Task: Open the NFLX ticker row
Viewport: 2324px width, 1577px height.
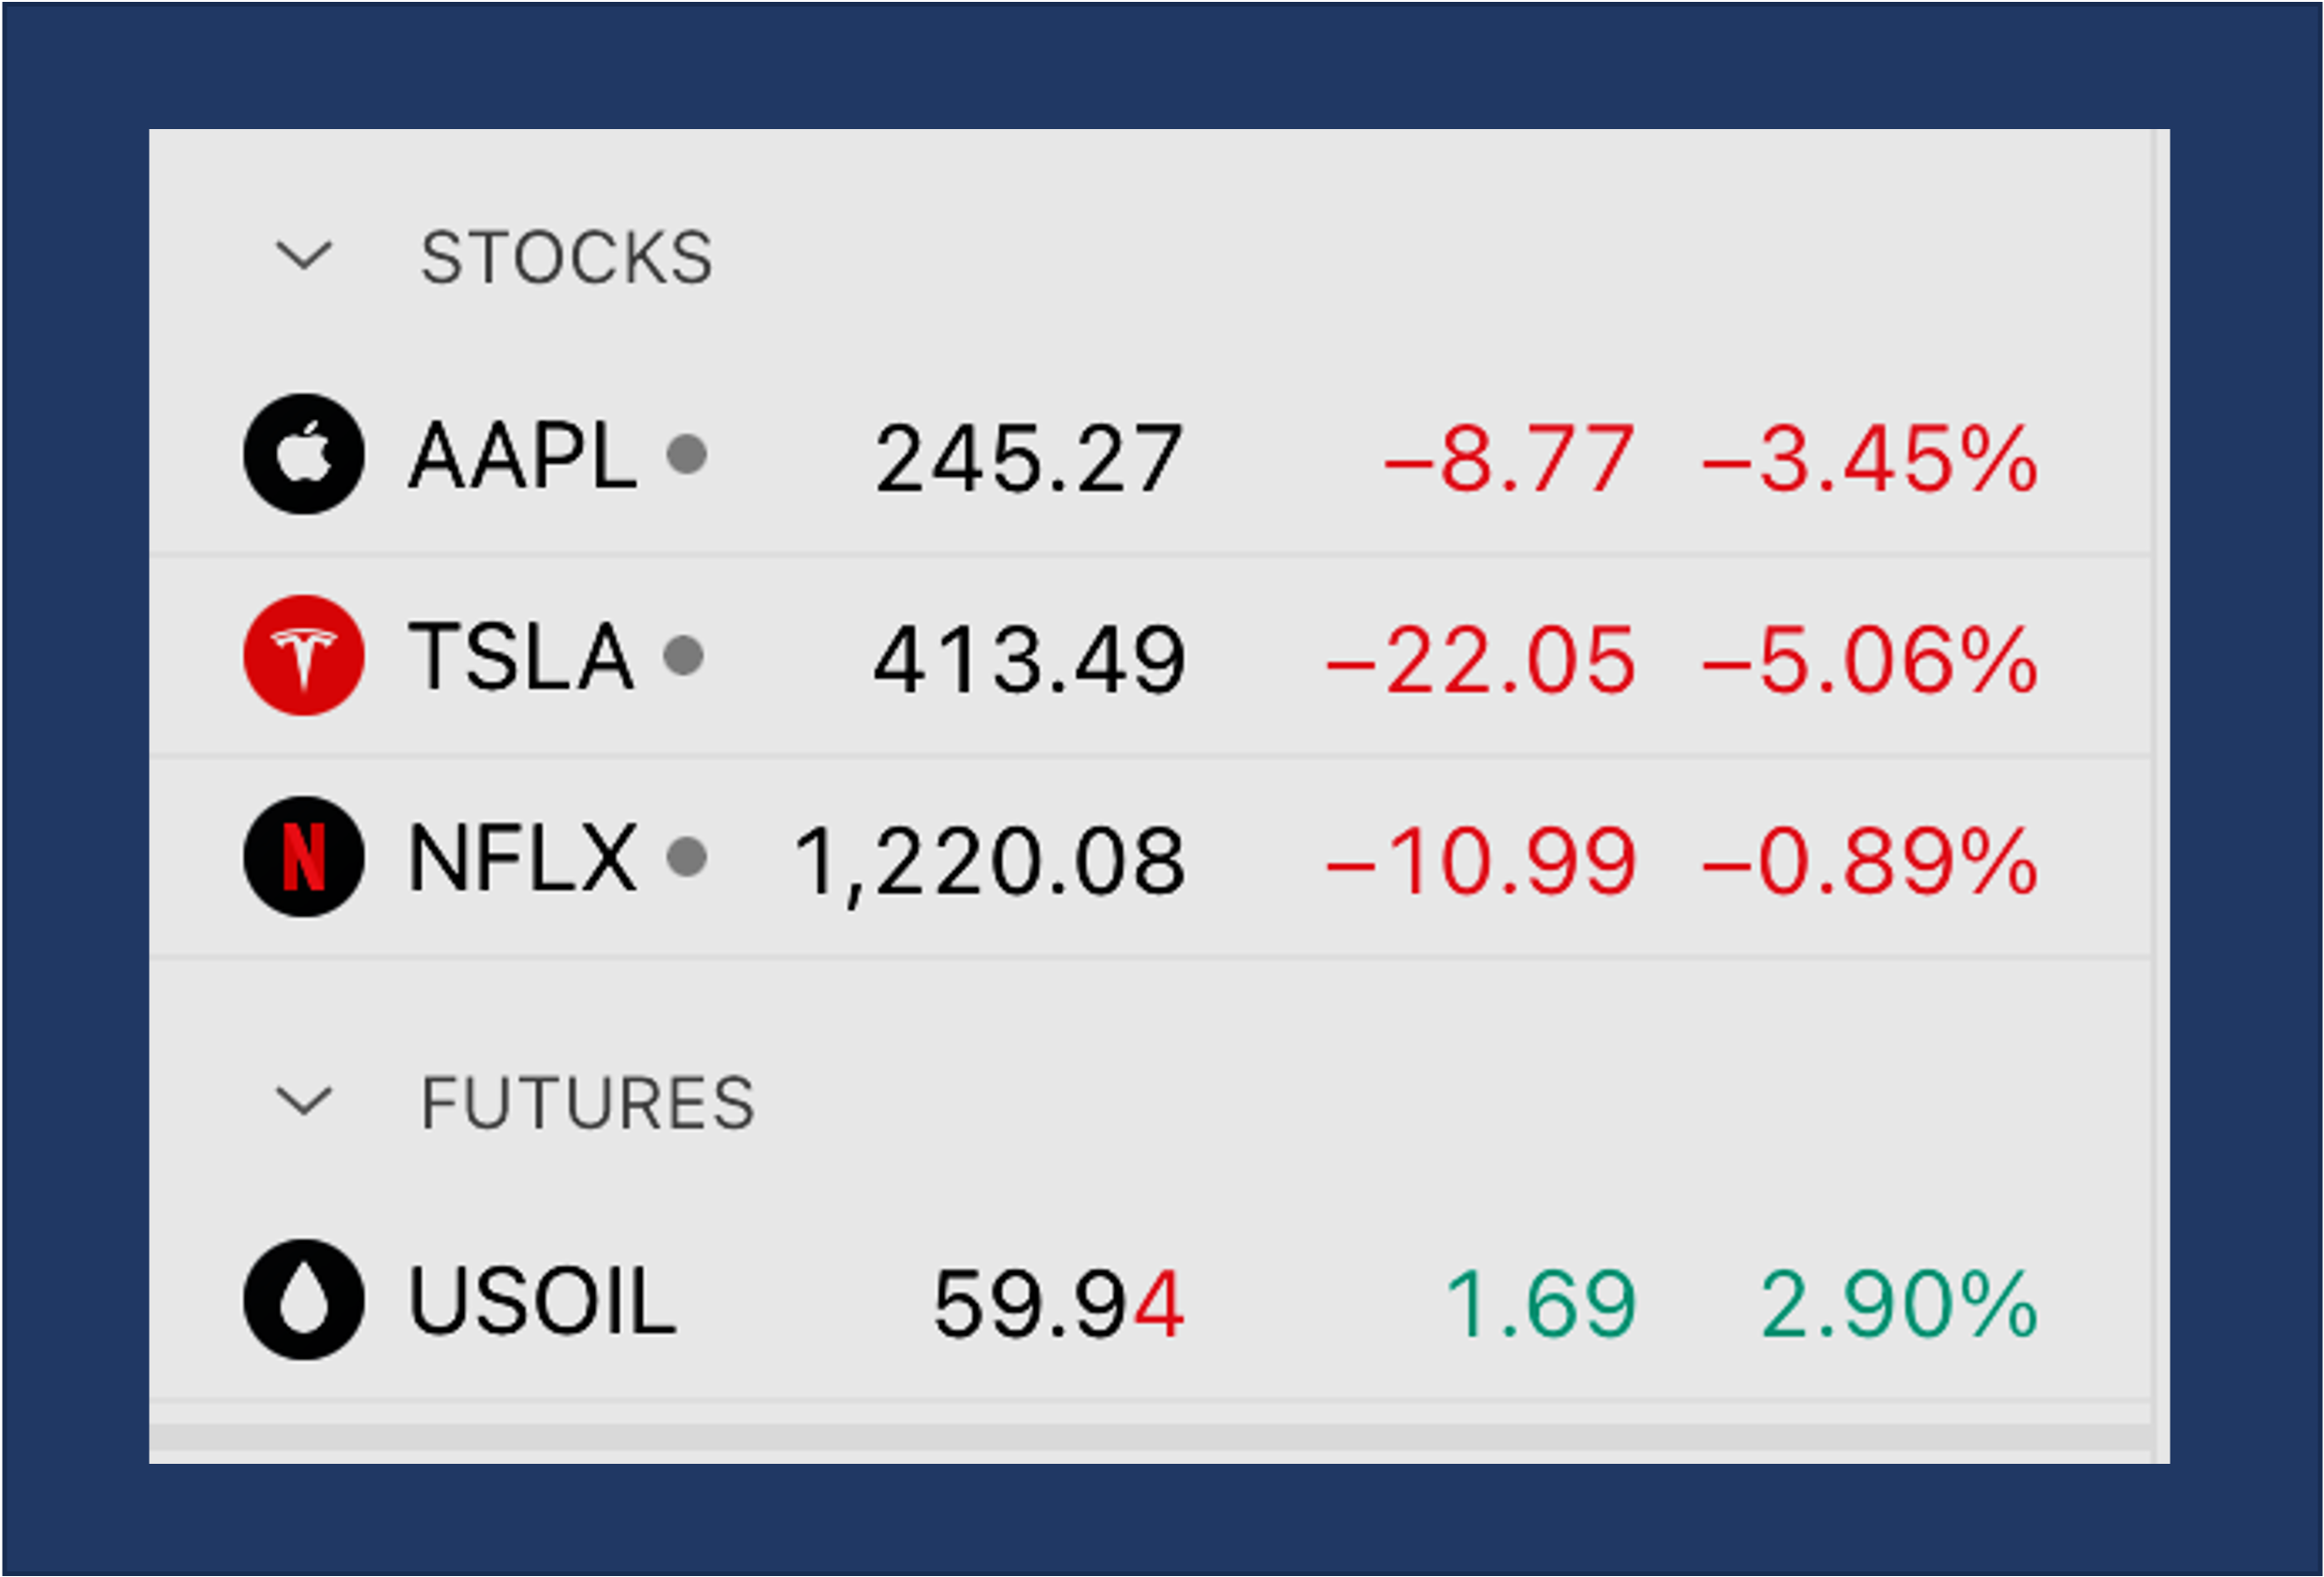Action: click(x=1150, y=858)
